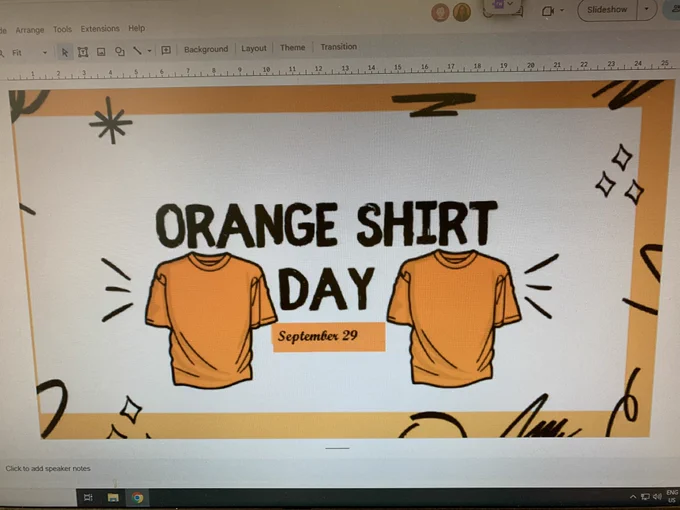Open the Tools menu
The width and height of the screenshot is (680, 510).
(x=62, y=29)
